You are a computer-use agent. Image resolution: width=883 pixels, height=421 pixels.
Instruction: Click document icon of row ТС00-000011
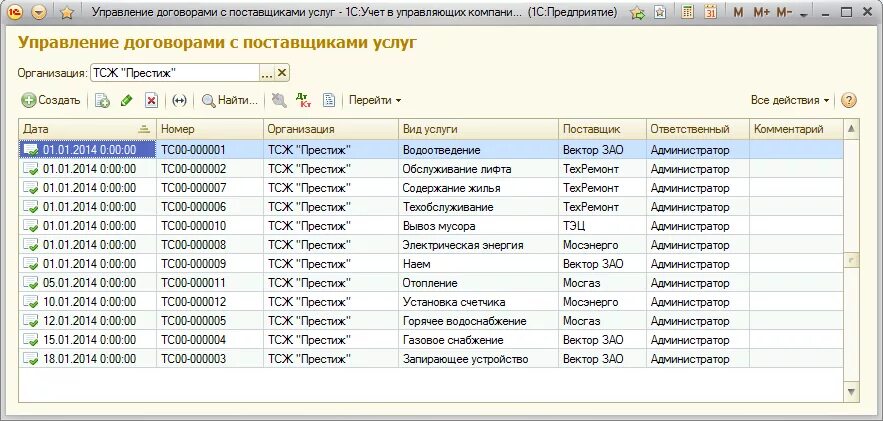(30, 283)
